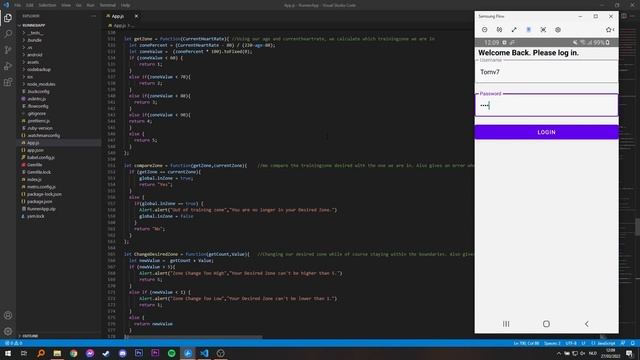
Task: Open Source Control view in activity bar
Action: click(8, 50)
